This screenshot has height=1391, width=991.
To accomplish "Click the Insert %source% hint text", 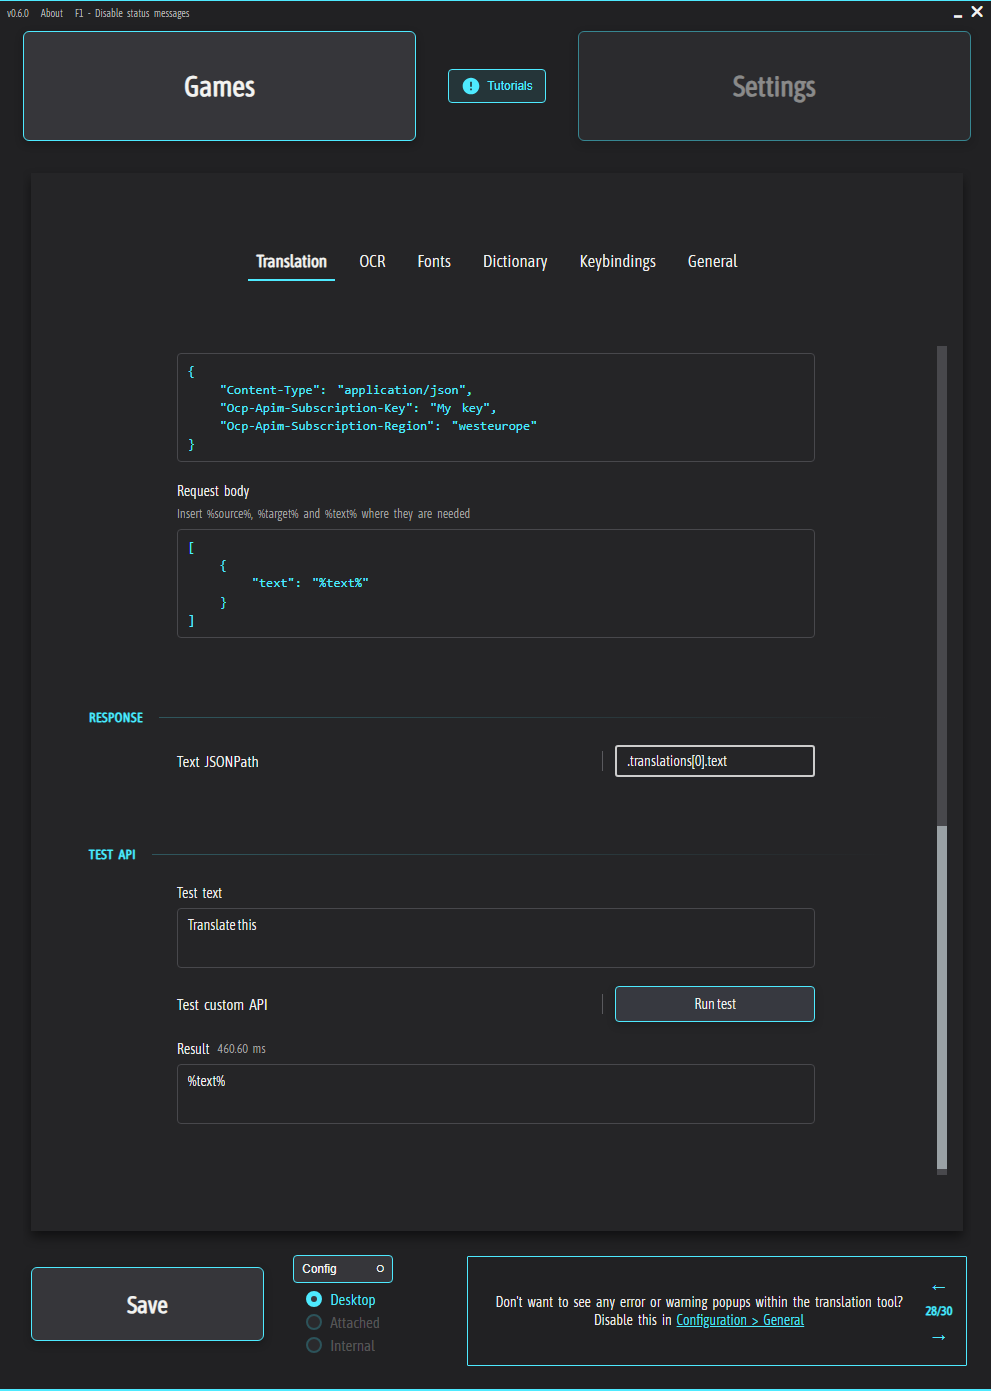I will pos(323,514).
